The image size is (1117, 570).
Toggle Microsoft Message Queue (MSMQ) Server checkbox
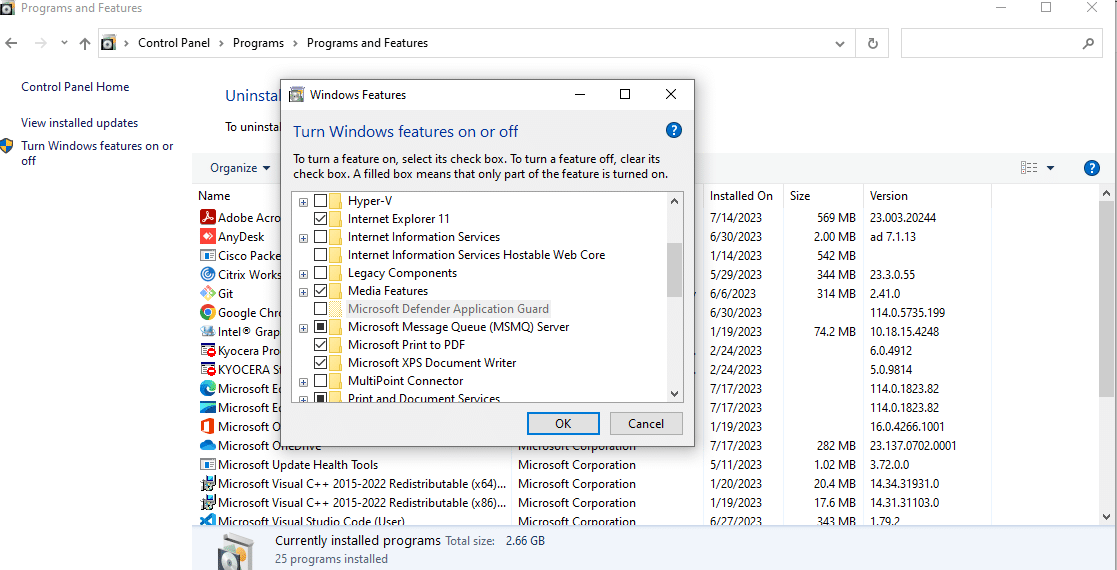(321, 327)
